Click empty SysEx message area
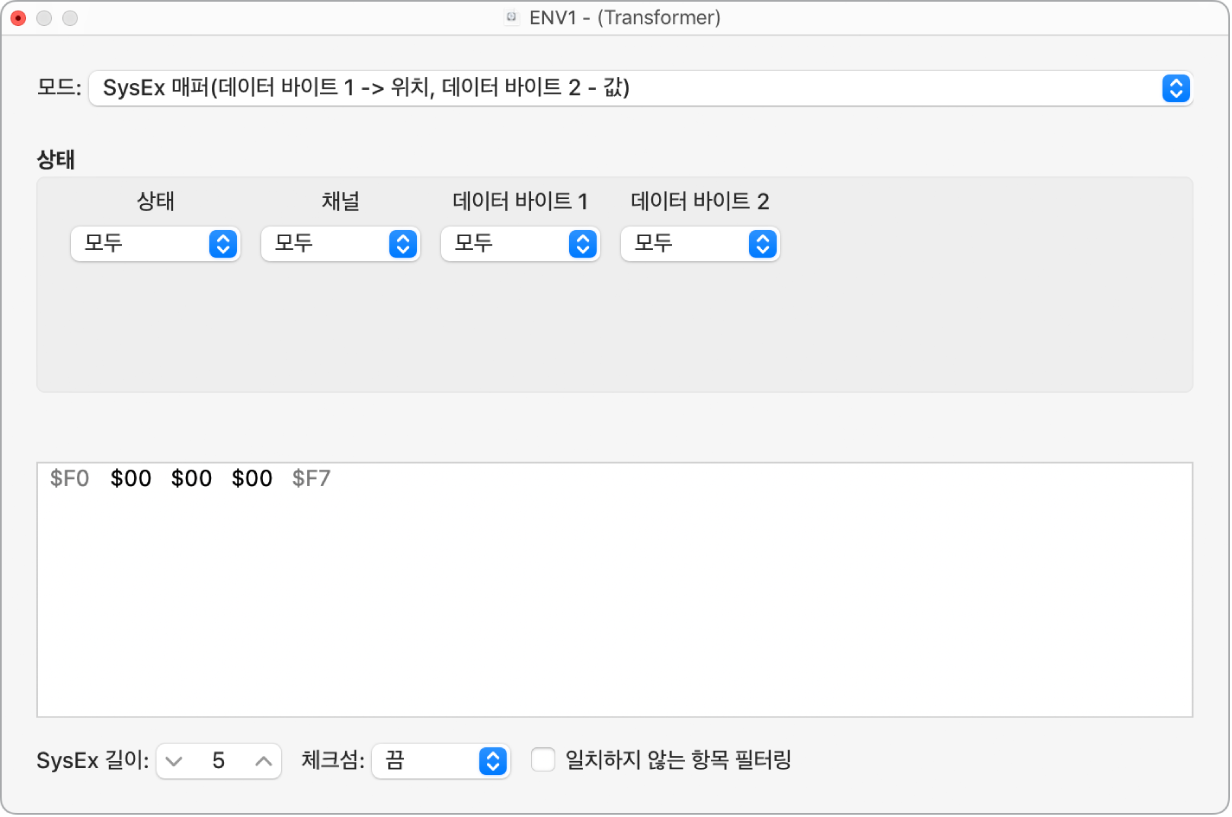The height and width of the screenshot is (817, 1232). (x=614, y=610)
